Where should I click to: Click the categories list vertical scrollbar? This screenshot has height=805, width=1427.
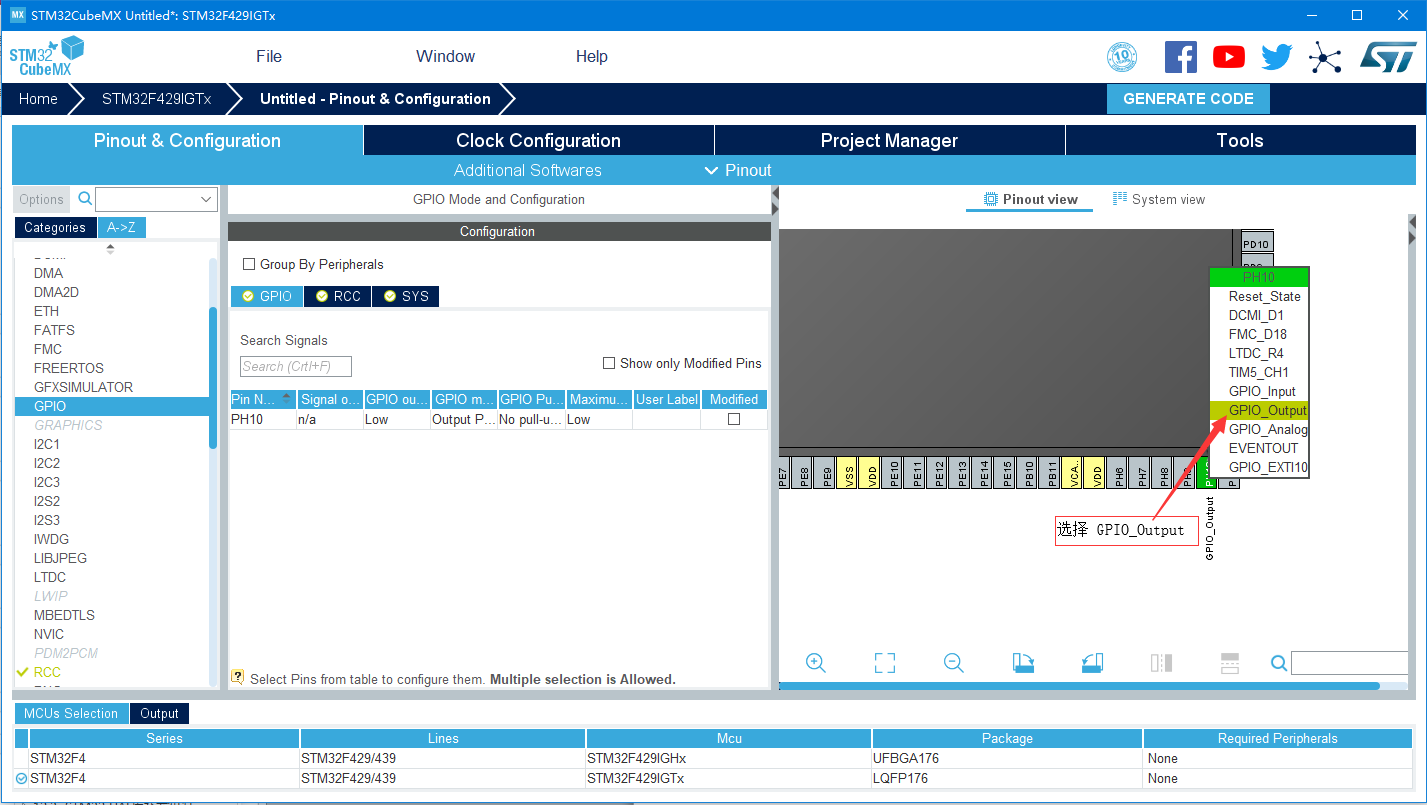tap(213, 378)
